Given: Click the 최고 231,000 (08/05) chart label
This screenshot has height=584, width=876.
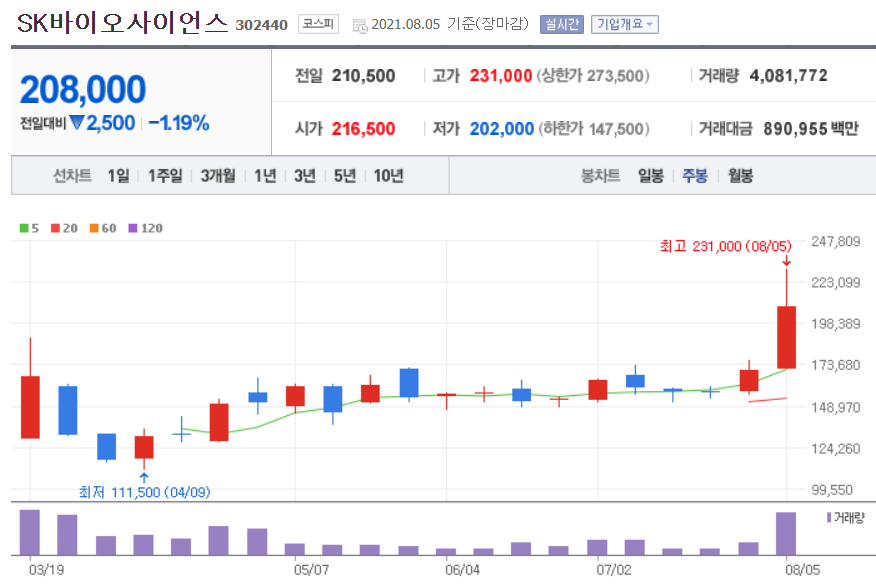Looking at the screenshot, I should coord(726,246).
